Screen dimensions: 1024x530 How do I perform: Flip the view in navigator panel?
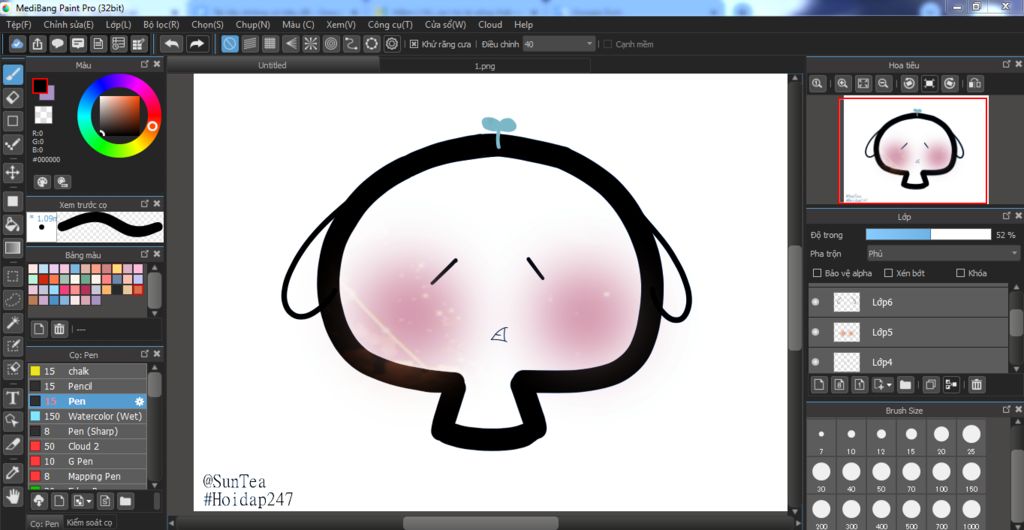974,84
